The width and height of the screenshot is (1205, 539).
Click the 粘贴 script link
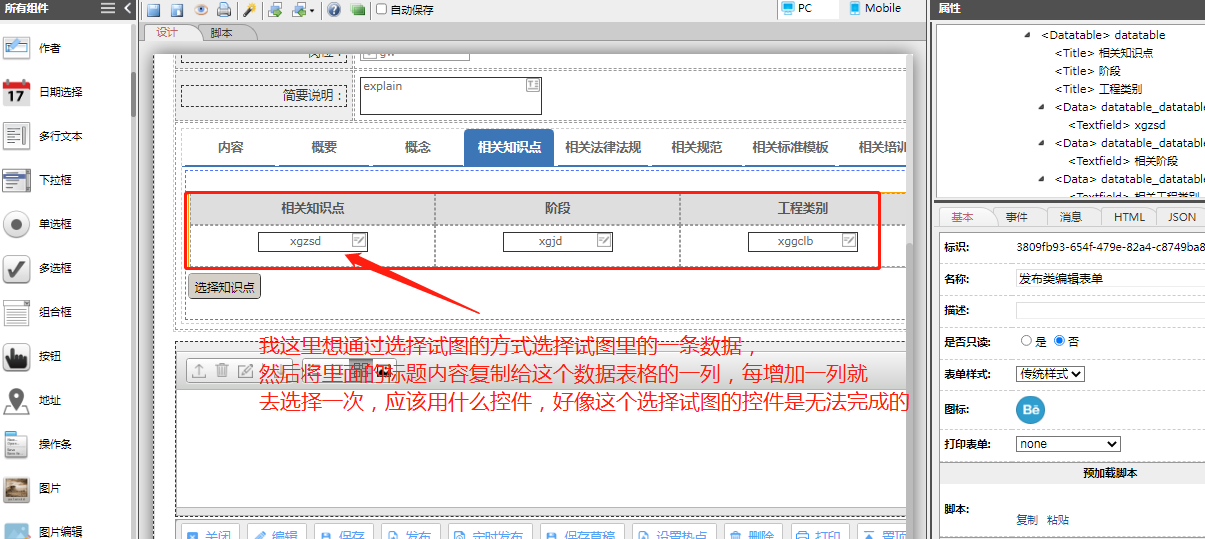point(1058,520)
